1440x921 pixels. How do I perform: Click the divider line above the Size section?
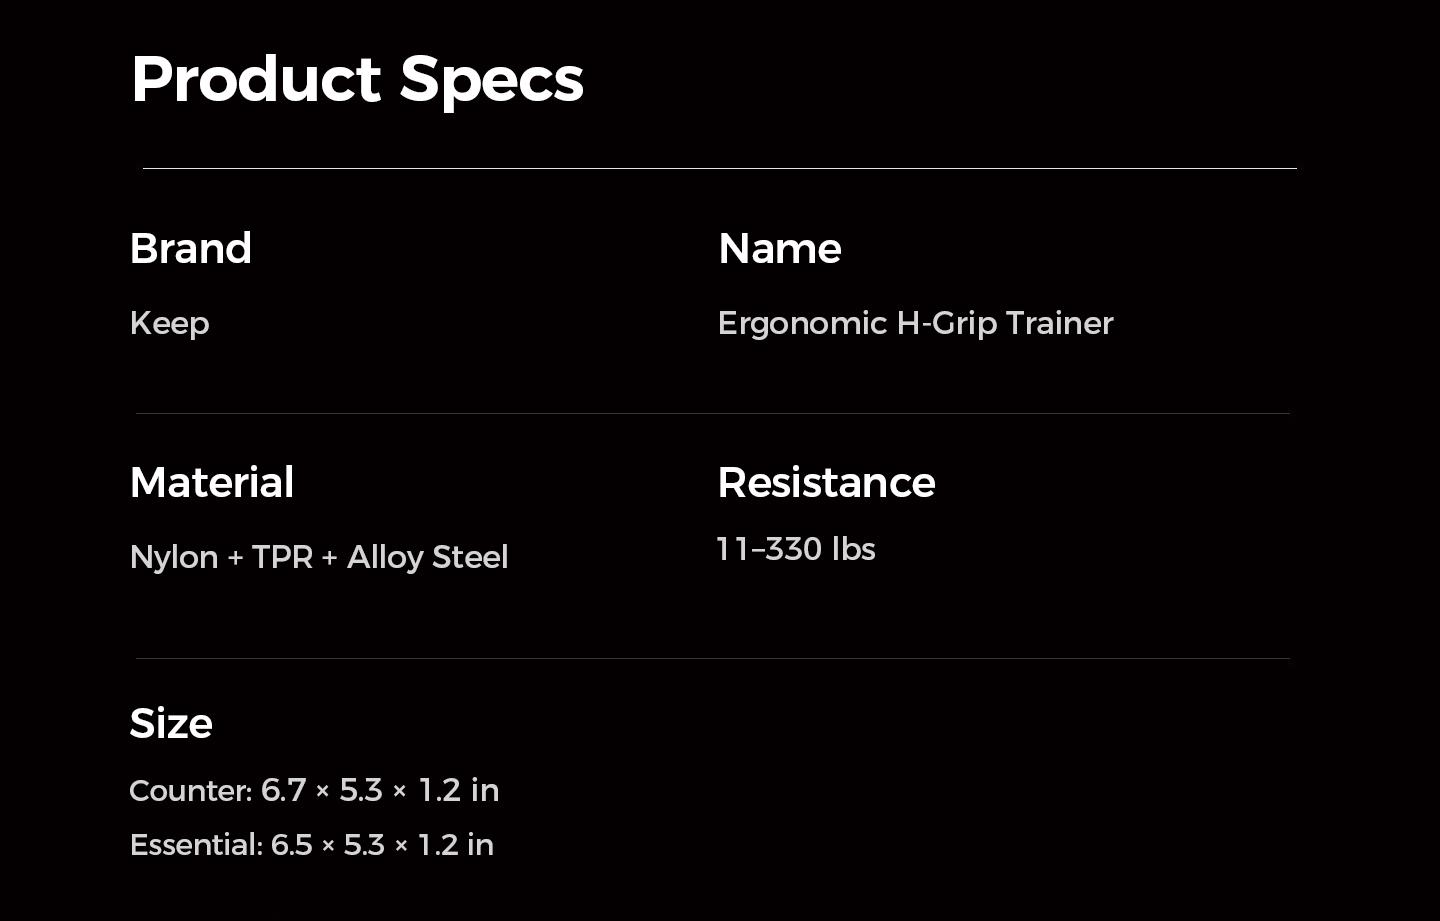(712, 658)
